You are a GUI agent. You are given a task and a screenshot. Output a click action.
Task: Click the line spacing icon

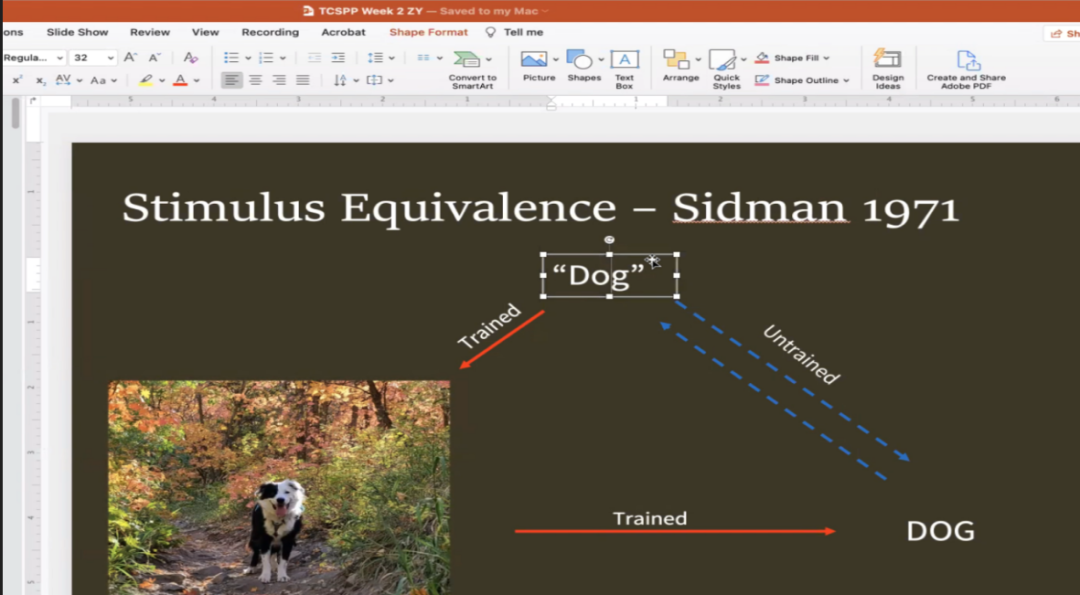(x=375, y=58)
